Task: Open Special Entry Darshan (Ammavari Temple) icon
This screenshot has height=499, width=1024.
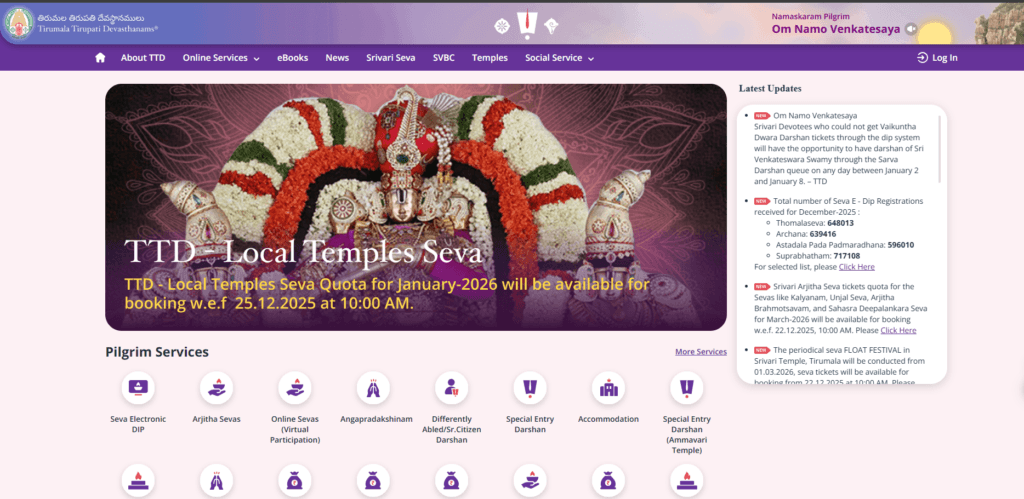Action: coord(686,388)
